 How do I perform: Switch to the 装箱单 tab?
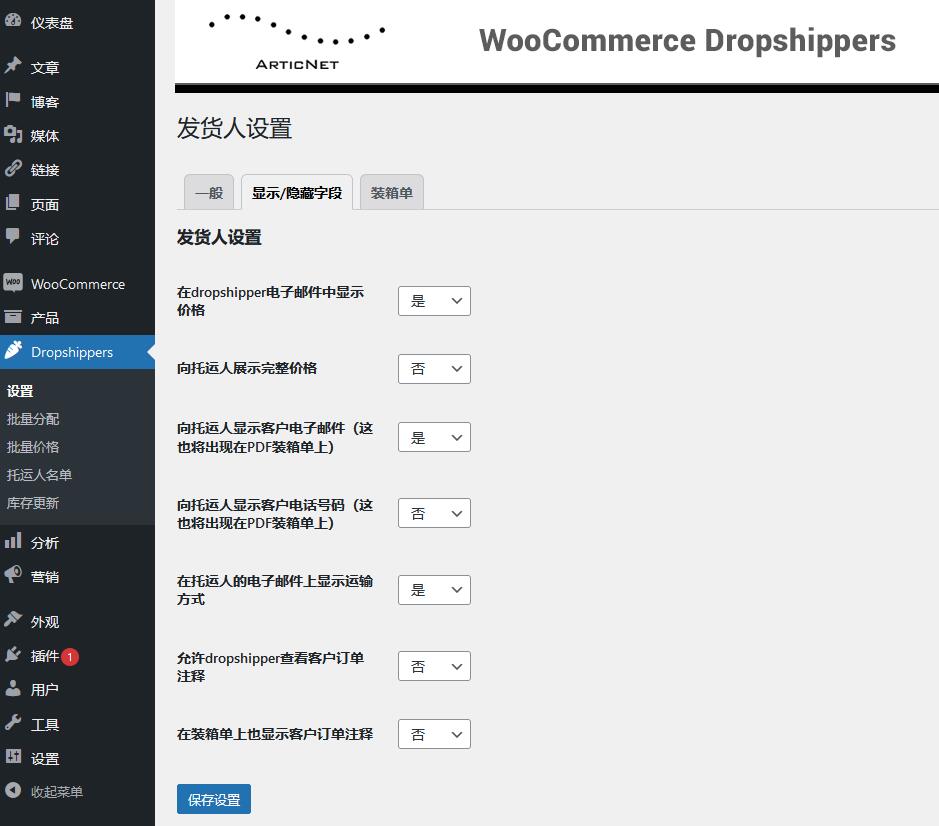click(x=392, y=192)
